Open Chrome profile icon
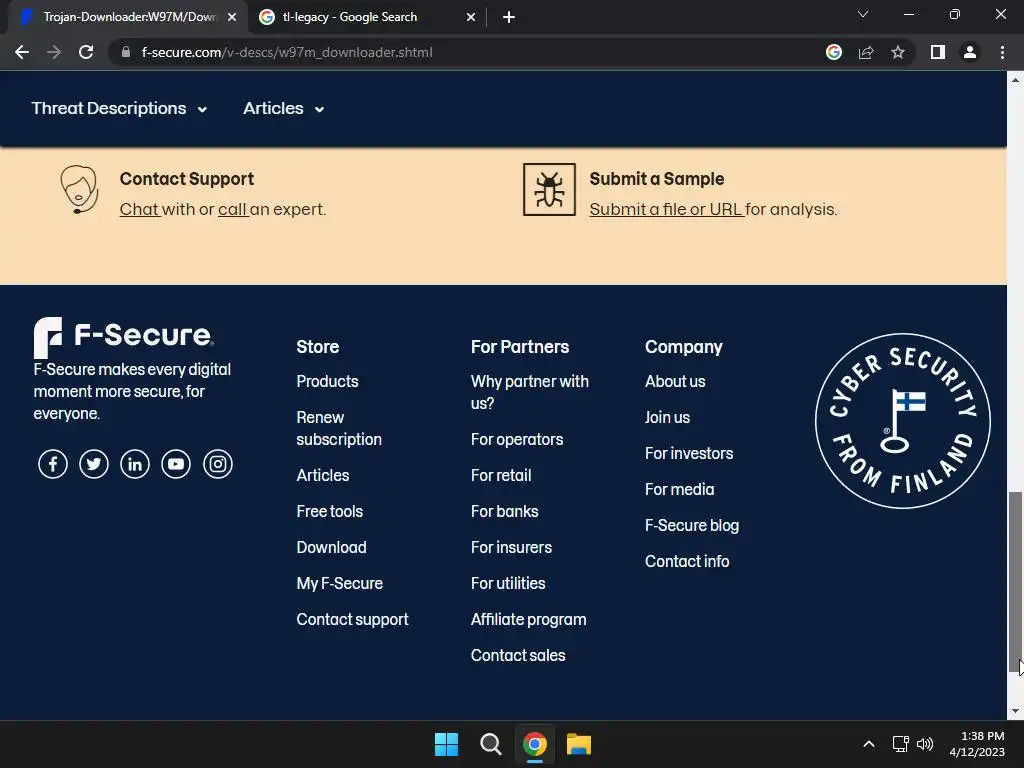The width and height of the screenshot is (1024, 768). [970, 52]
